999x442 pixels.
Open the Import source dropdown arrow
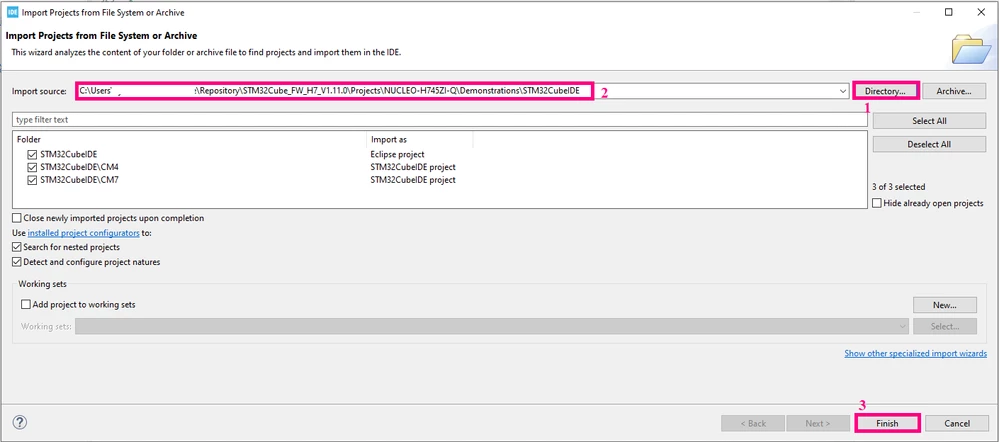(x=843, y=91)
